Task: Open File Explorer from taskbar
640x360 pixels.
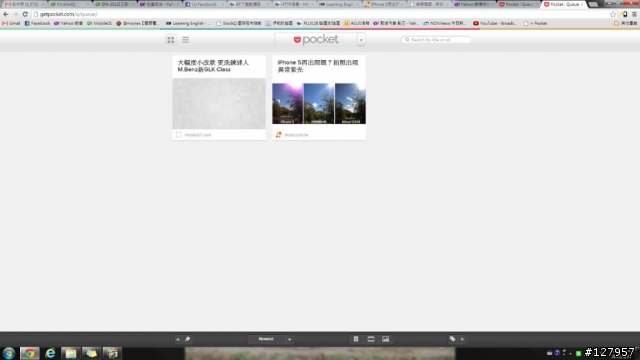Action: tap(71, 353)
